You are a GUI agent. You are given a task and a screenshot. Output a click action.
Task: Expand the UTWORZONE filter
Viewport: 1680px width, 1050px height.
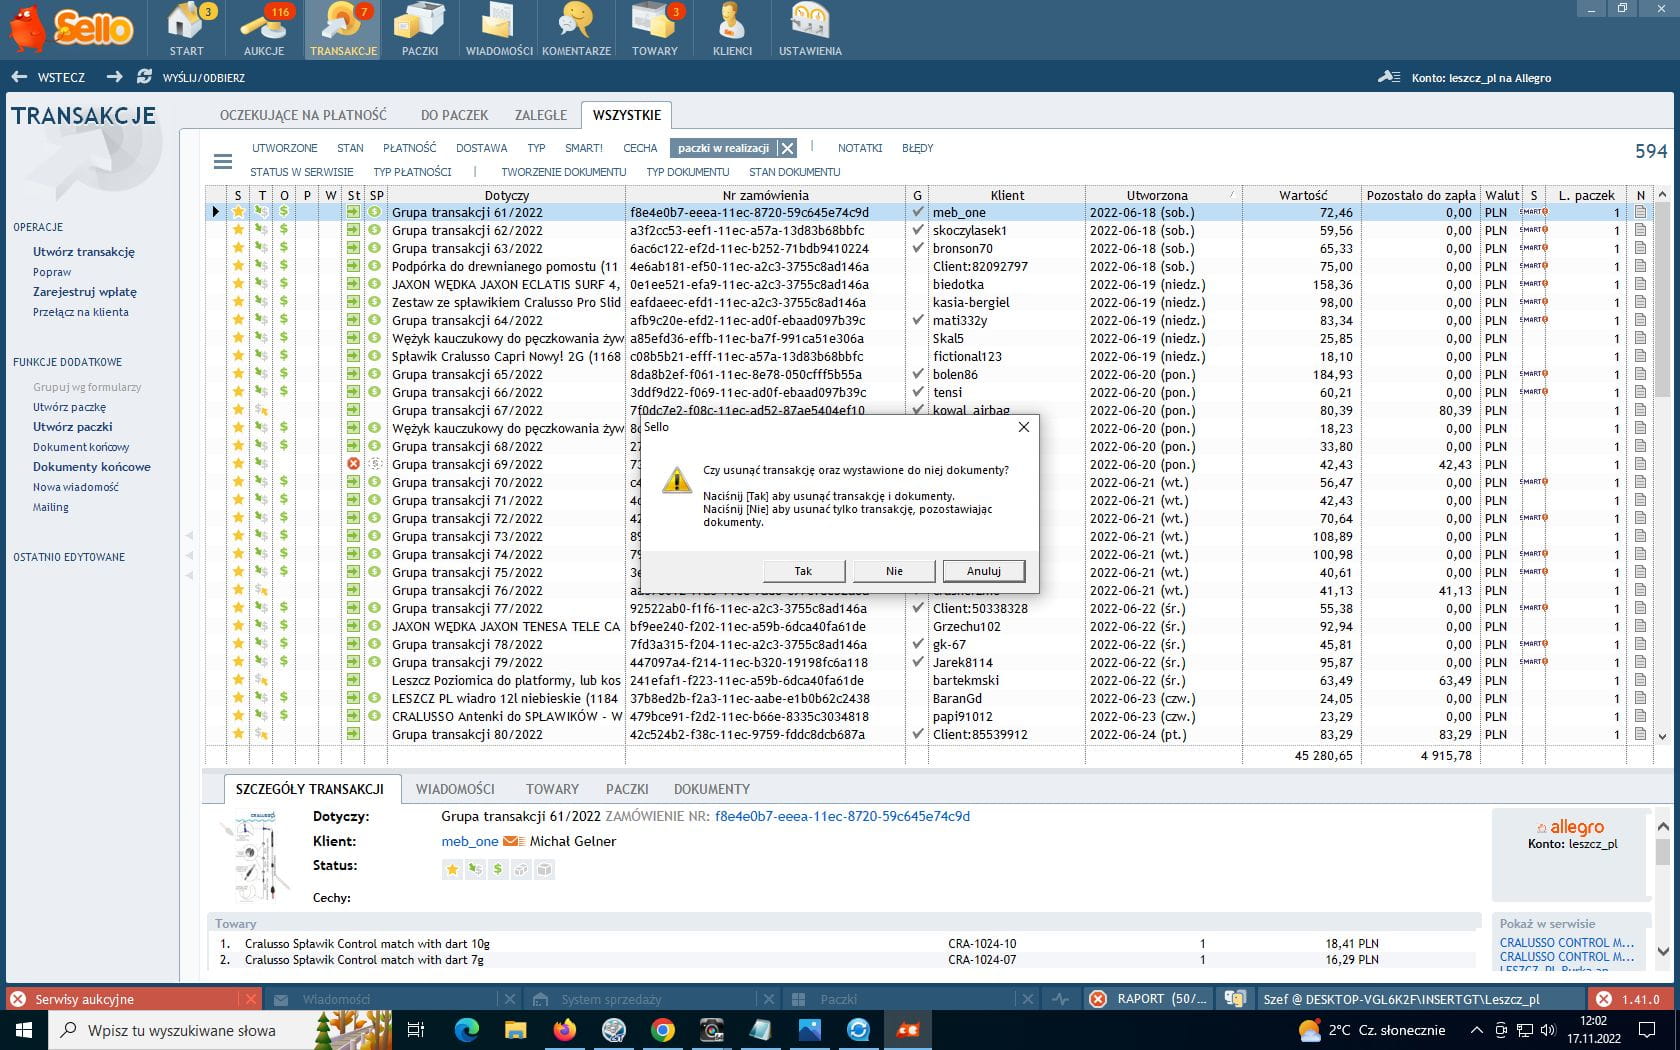pos(284,148)
